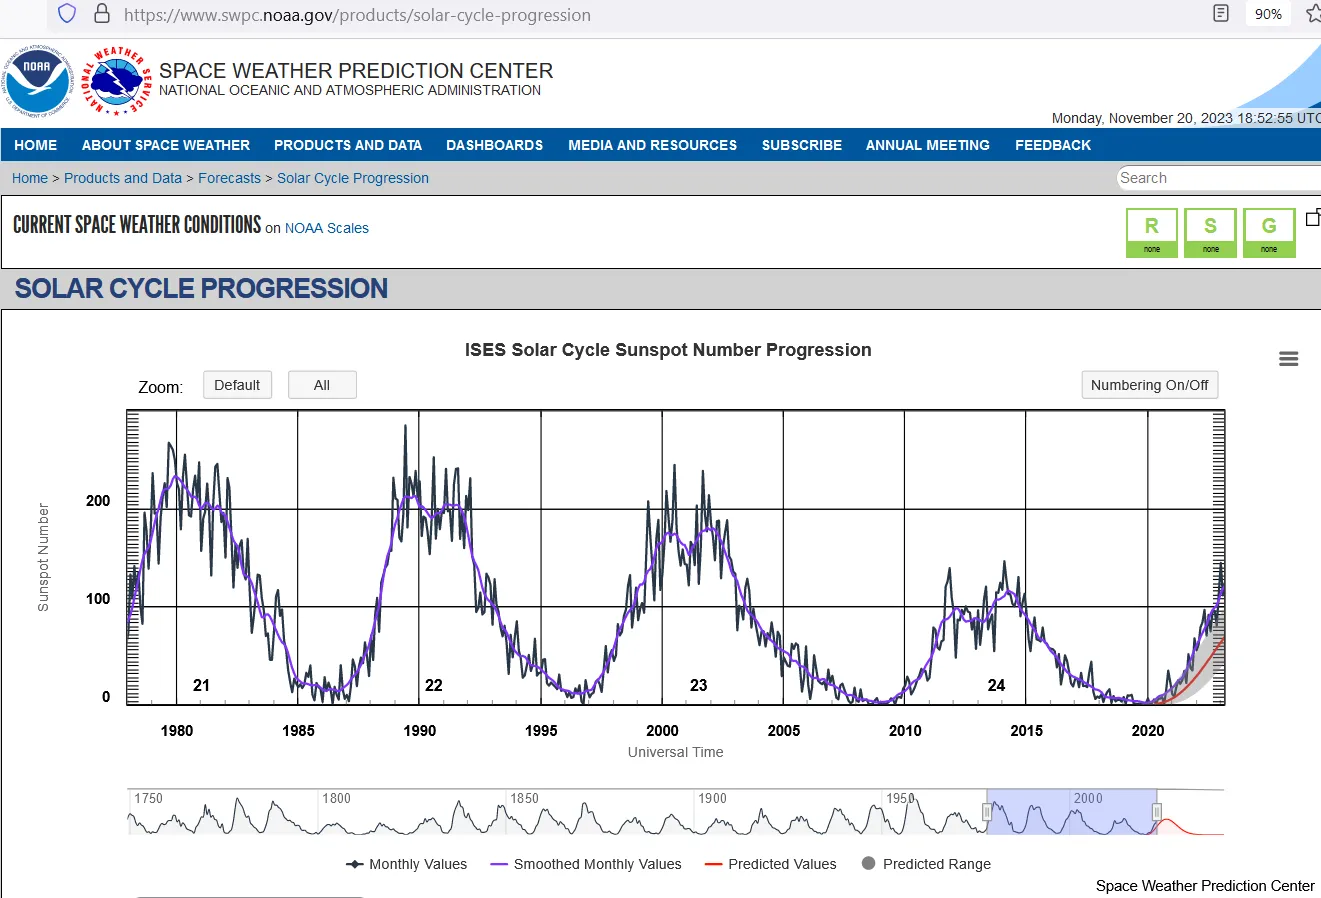The image size is (1321, 898).
Task: Toggle the Numbering On/Off button
Action: coord(1150,385)
